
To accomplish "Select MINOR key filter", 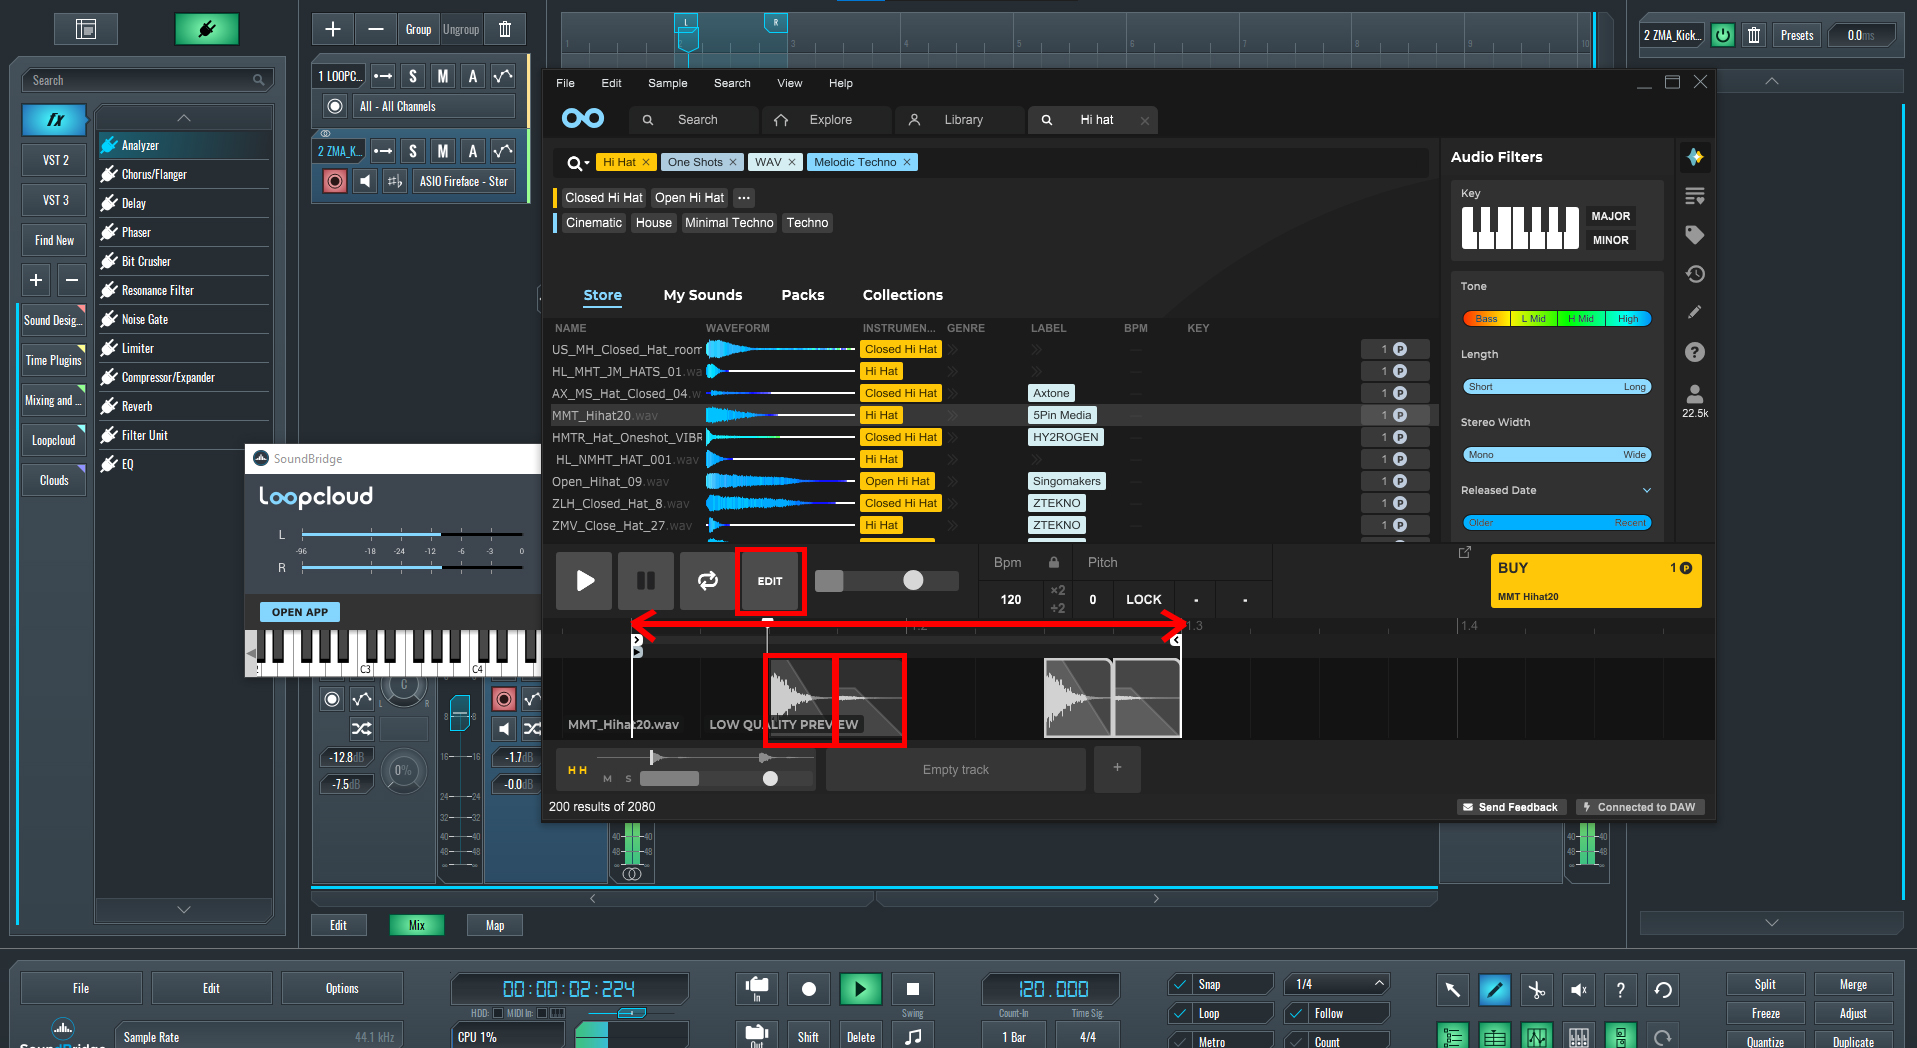I will click(1610, 240).
